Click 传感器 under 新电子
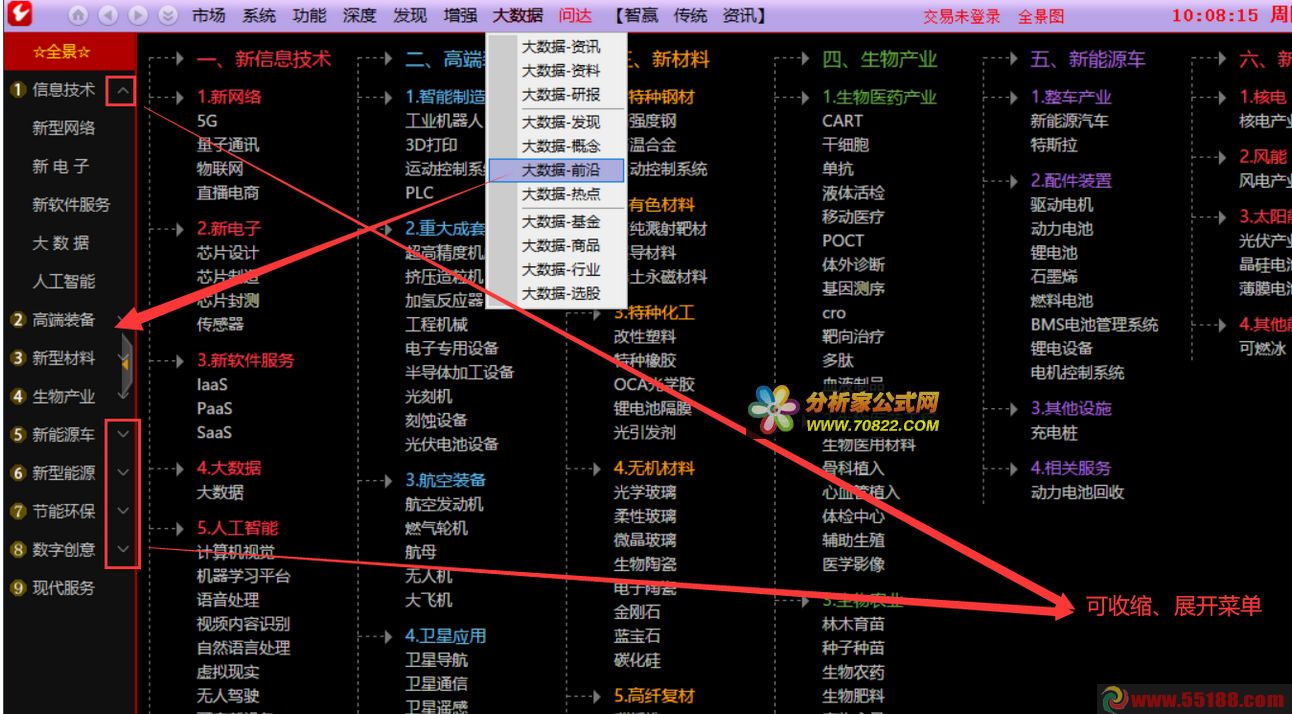 [x=220, y=325]
